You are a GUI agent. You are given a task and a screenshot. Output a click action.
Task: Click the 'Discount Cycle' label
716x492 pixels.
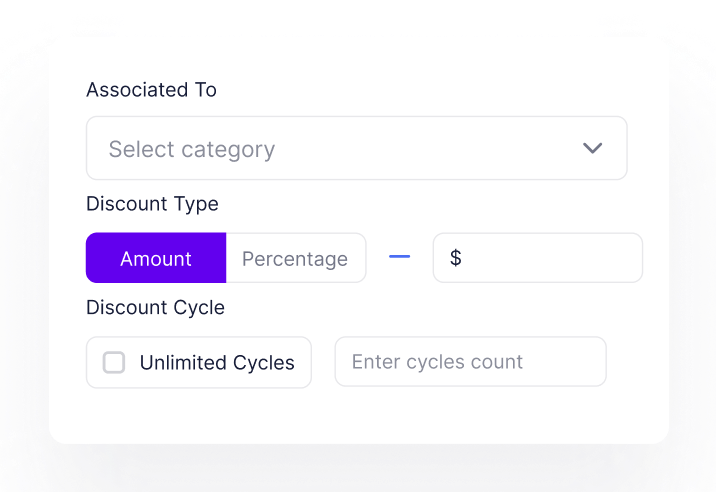155,308
